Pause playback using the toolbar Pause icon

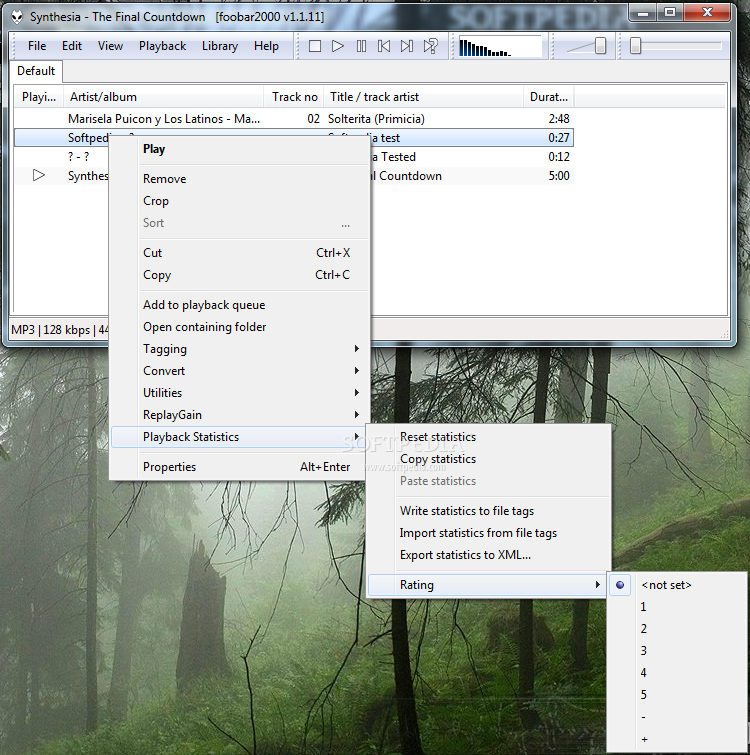(361, 46)
